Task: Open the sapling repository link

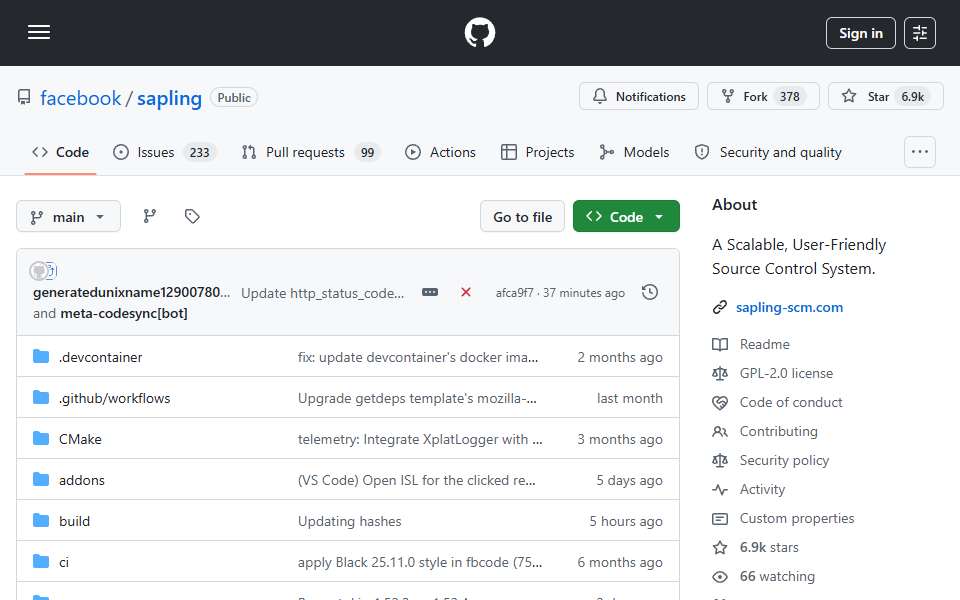Action: coord(169,98)
